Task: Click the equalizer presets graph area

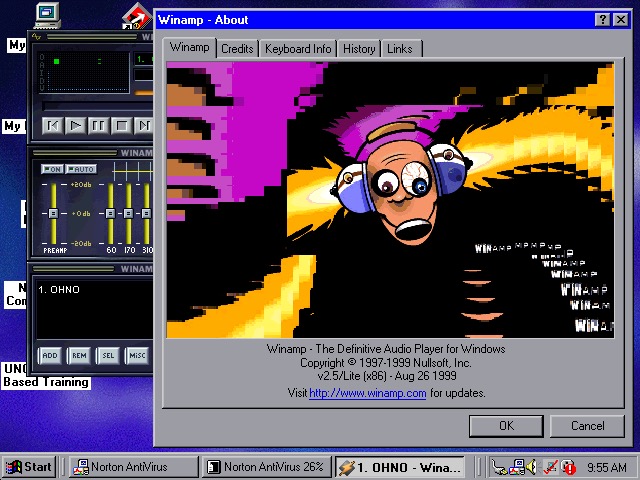Action: [x=133, y=171]
